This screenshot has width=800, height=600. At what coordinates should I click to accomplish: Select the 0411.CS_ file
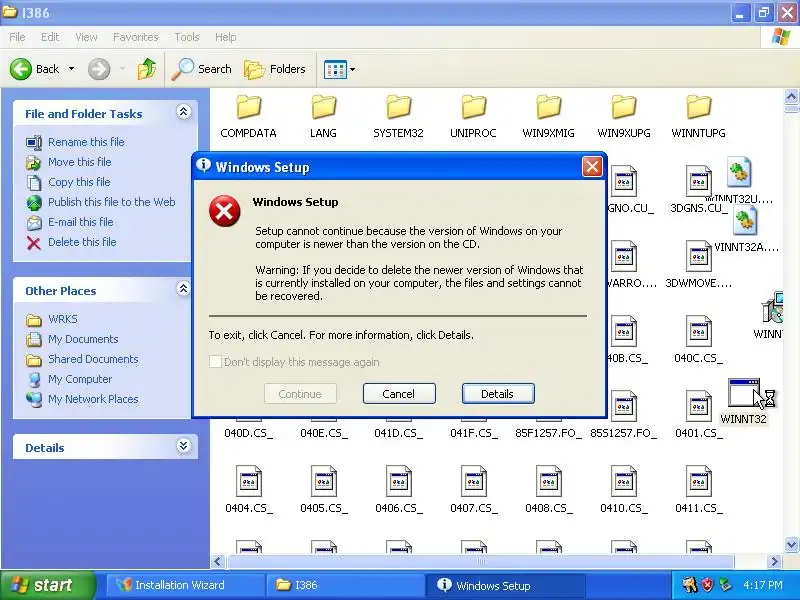(698, 490)
